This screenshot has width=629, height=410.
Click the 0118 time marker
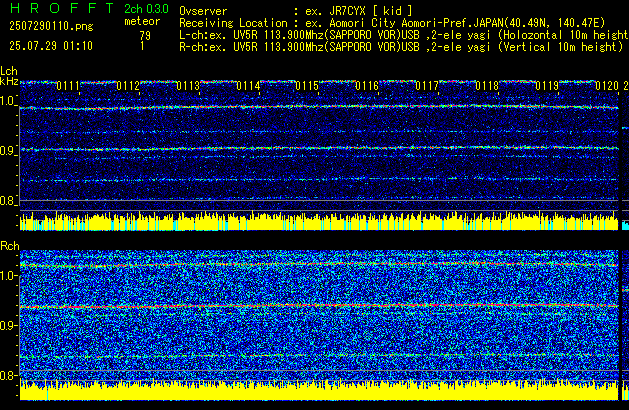[487, 86]
